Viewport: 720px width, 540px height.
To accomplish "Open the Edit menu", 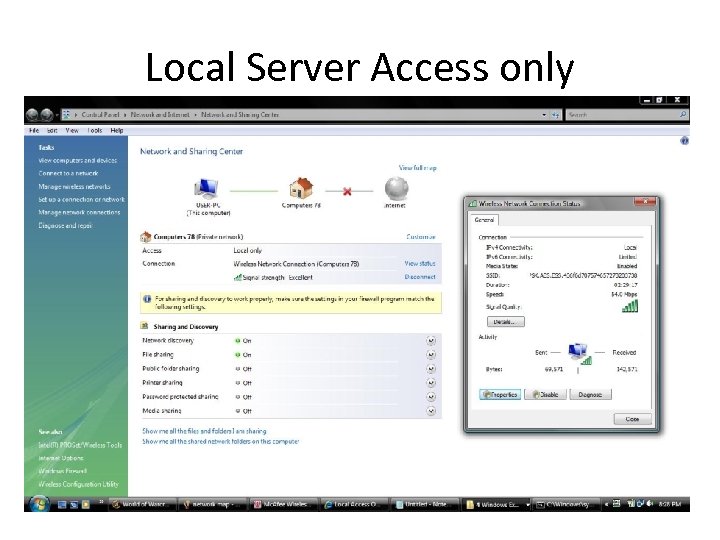I will coord(52,130).
